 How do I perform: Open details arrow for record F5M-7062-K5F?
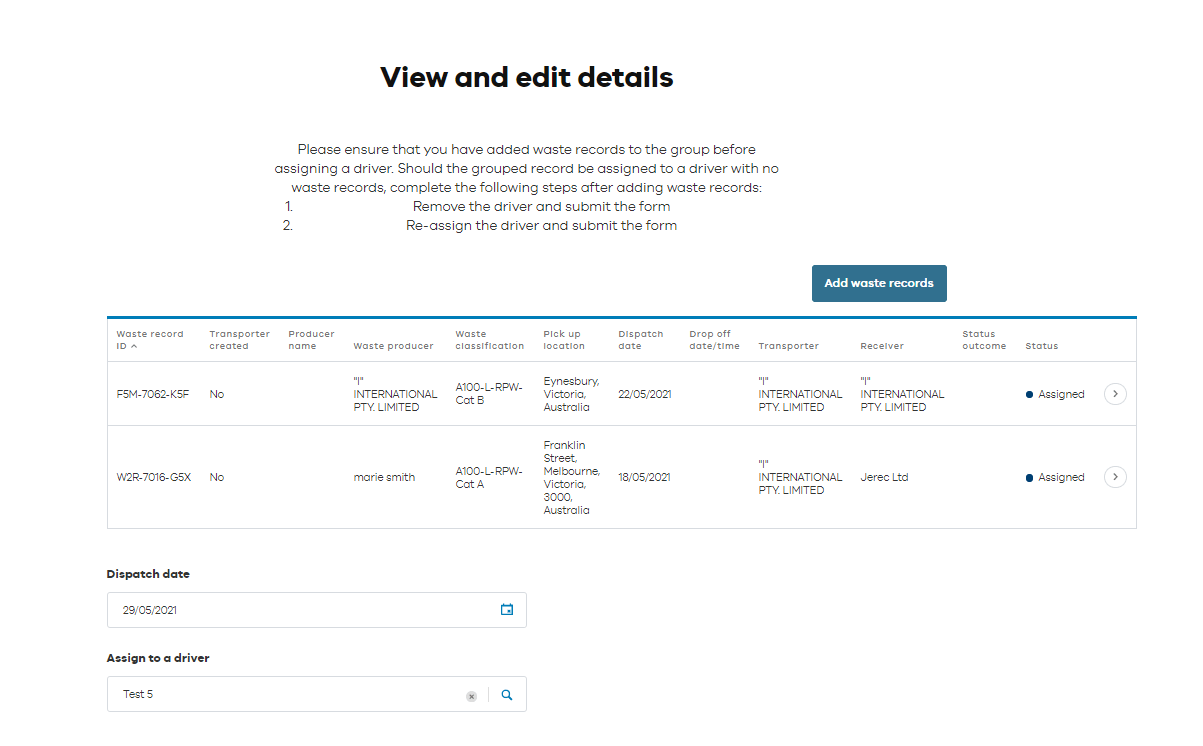[x=1115, y=394]
